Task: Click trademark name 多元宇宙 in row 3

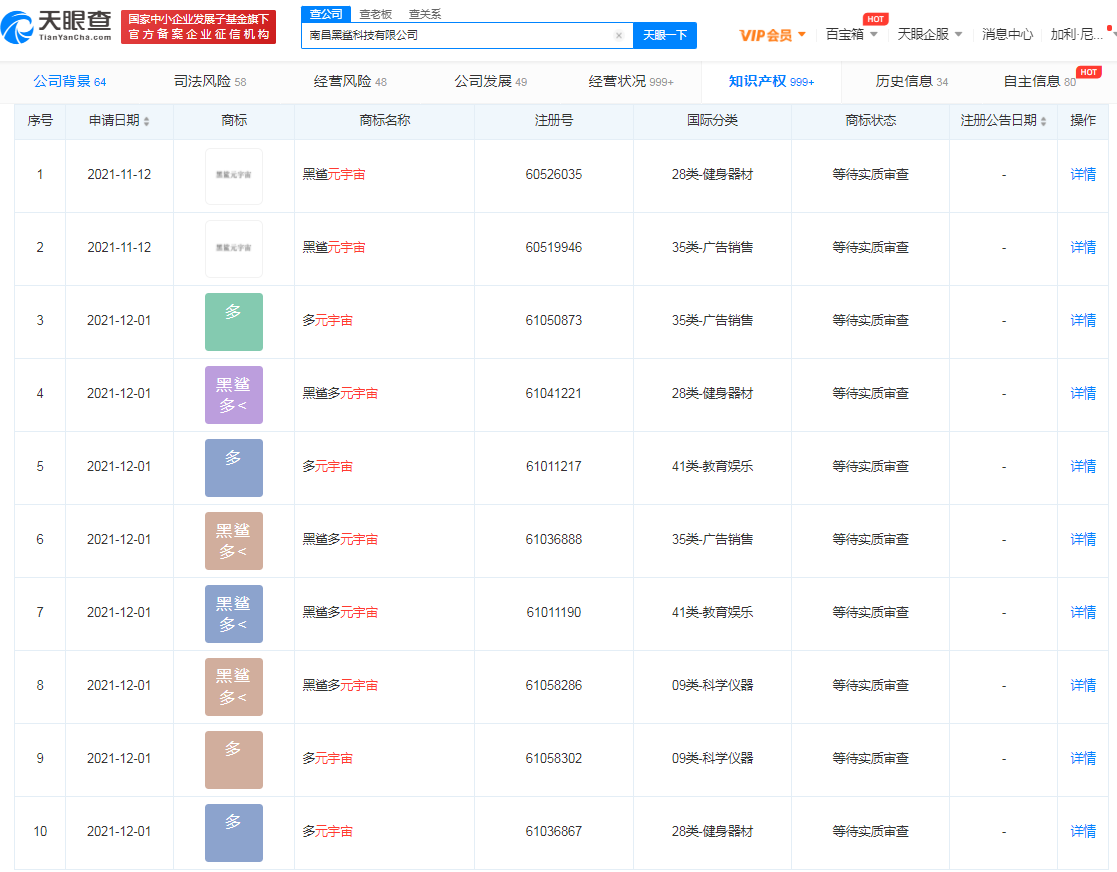Action: pos(328,321)
